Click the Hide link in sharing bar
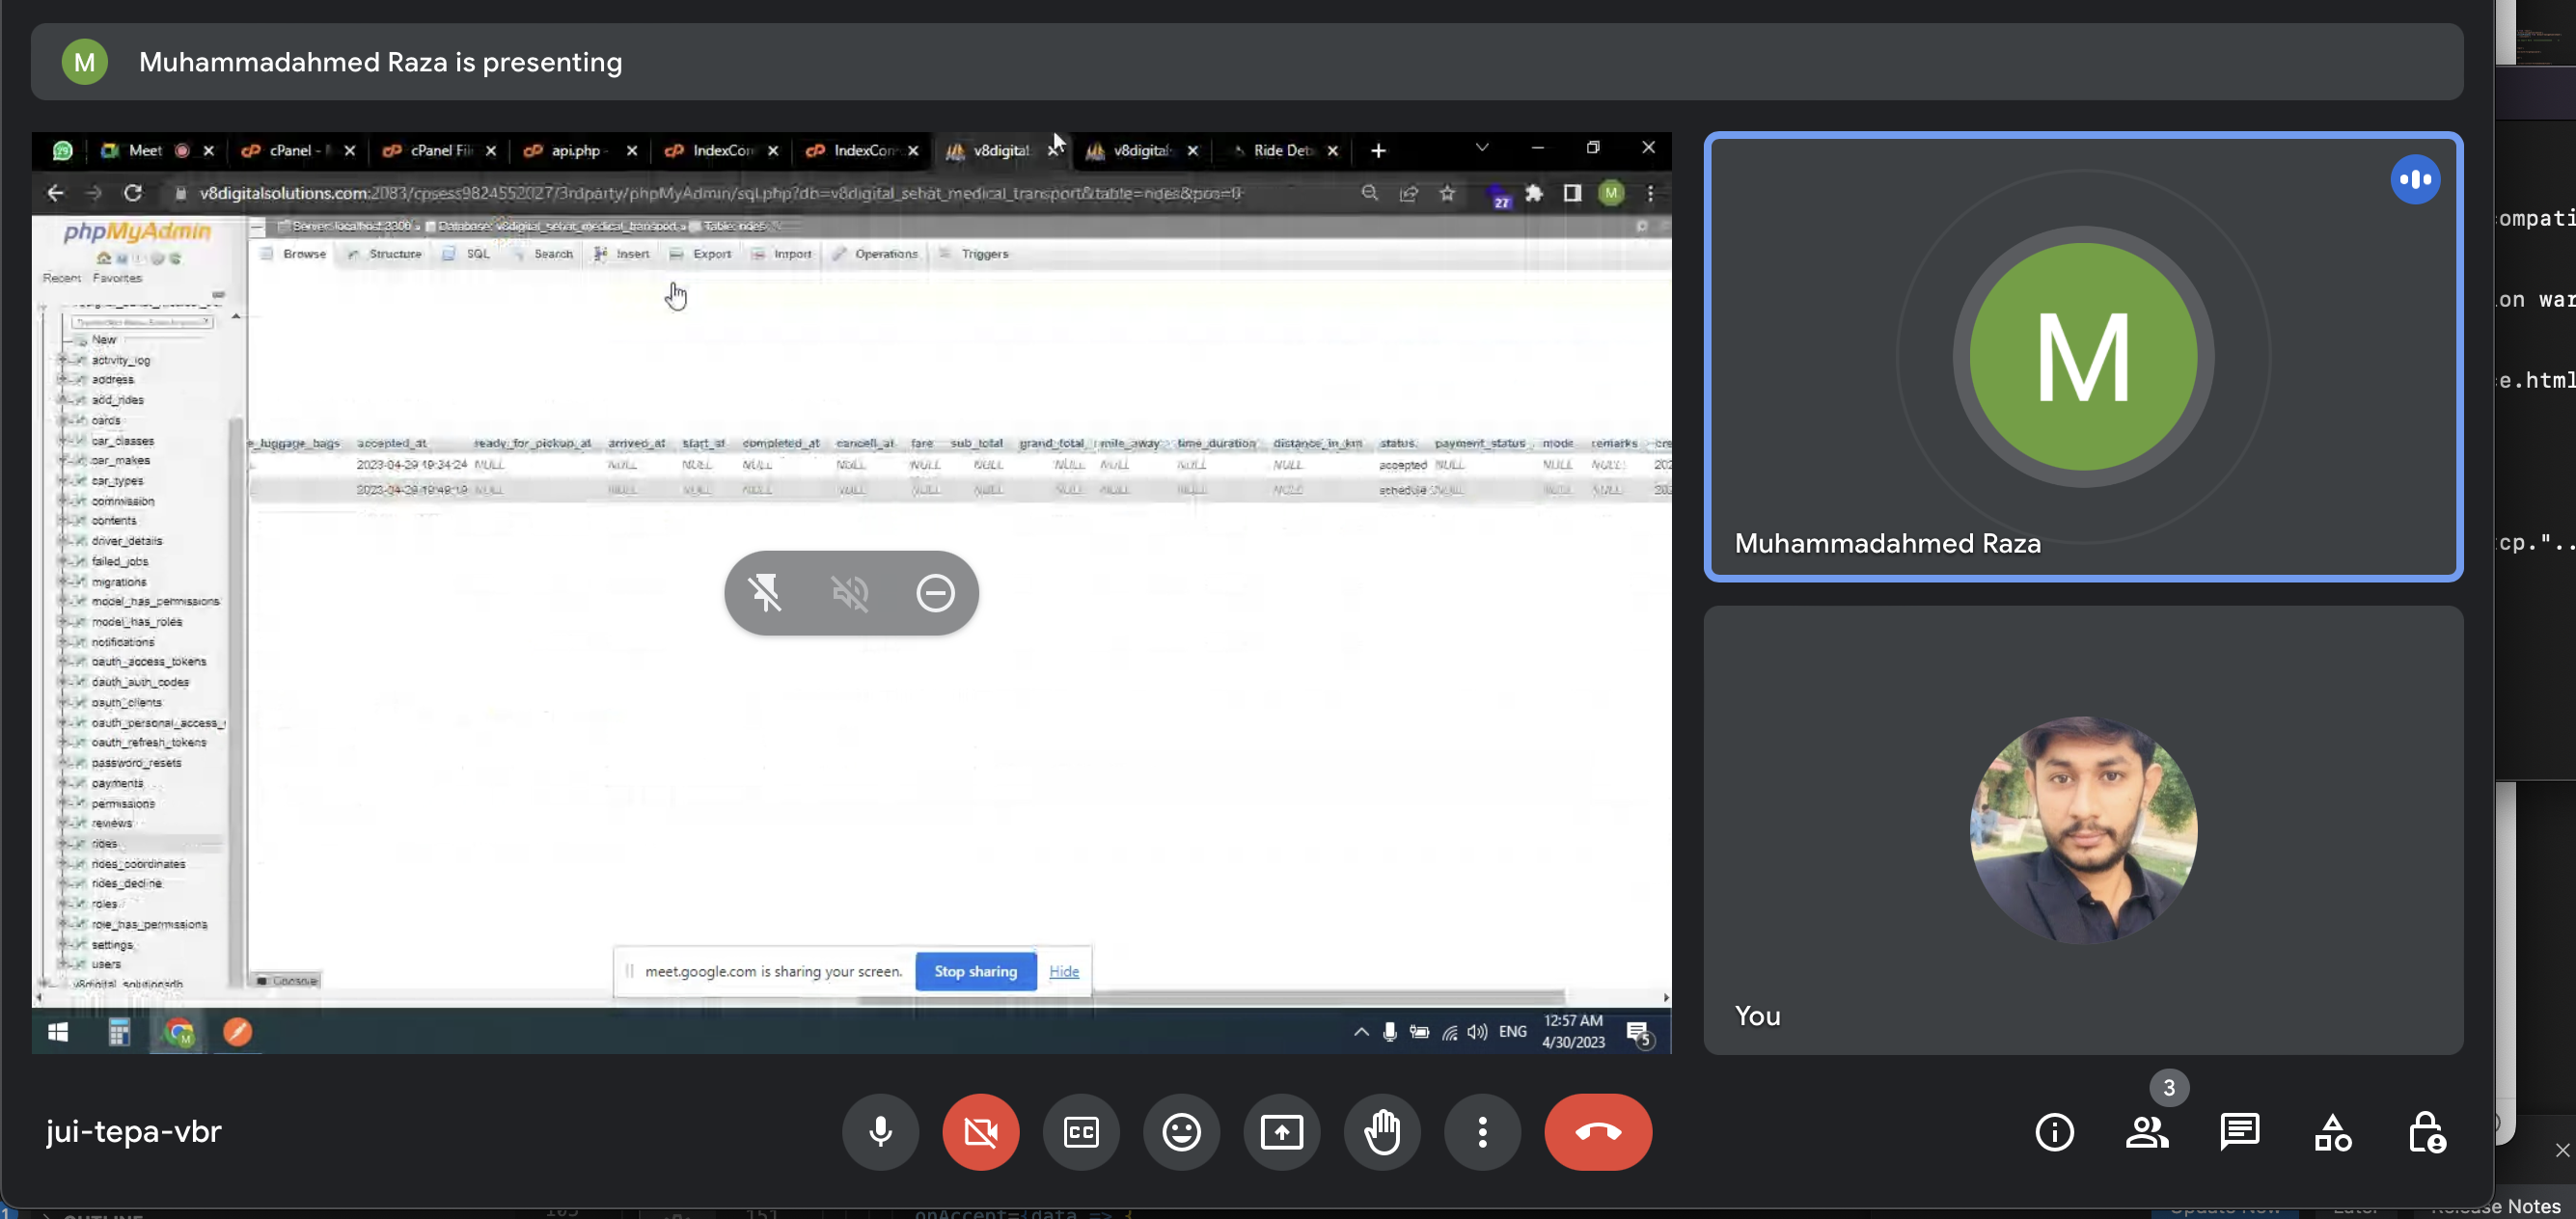The width and height of the screenshot is (2576, 1219). 1064,971
